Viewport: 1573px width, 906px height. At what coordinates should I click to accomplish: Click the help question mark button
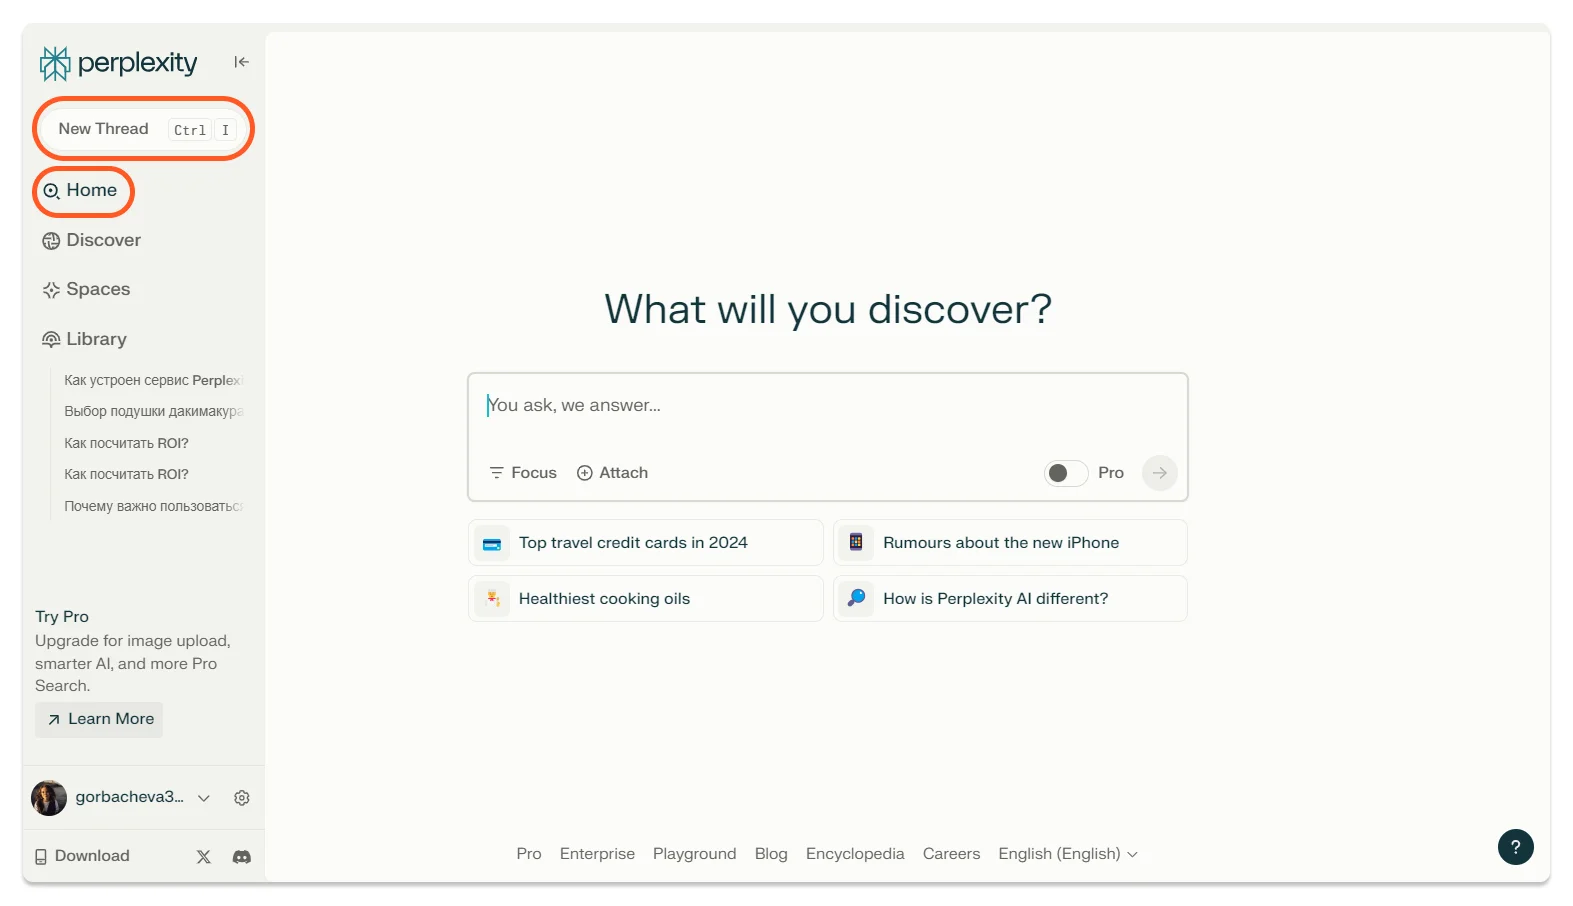pos(1515,847)
